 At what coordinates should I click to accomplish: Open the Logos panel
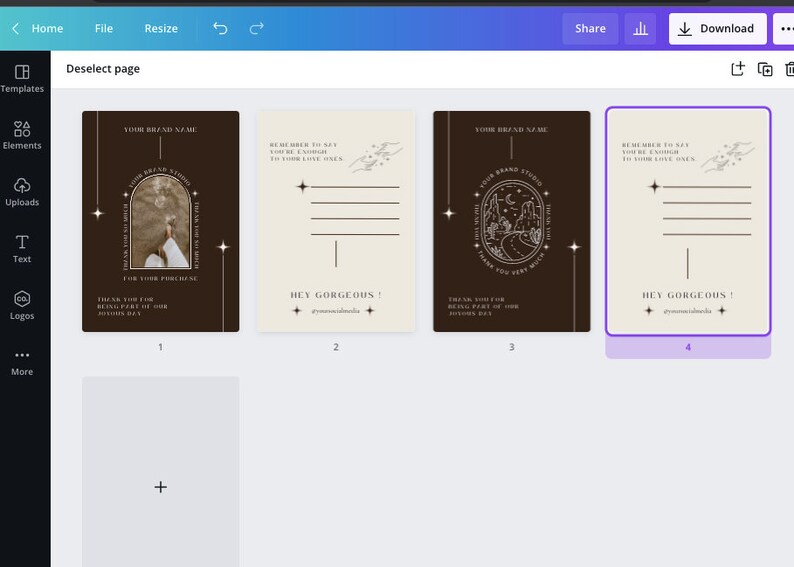22,305
